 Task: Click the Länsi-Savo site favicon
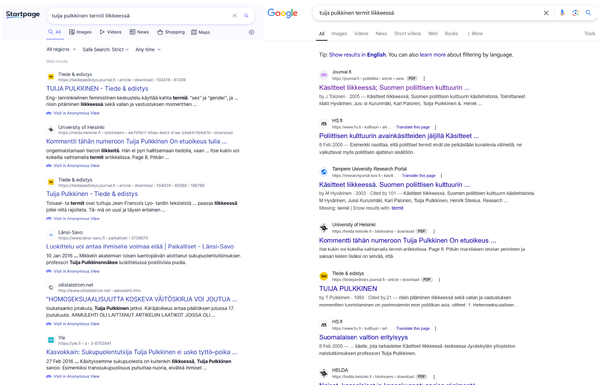pyautogui.click(x=50, y=235)
